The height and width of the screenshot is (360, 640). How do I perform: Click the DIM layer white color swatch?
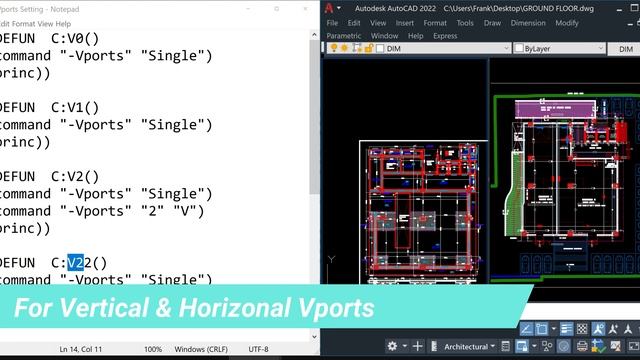point(380,49)
